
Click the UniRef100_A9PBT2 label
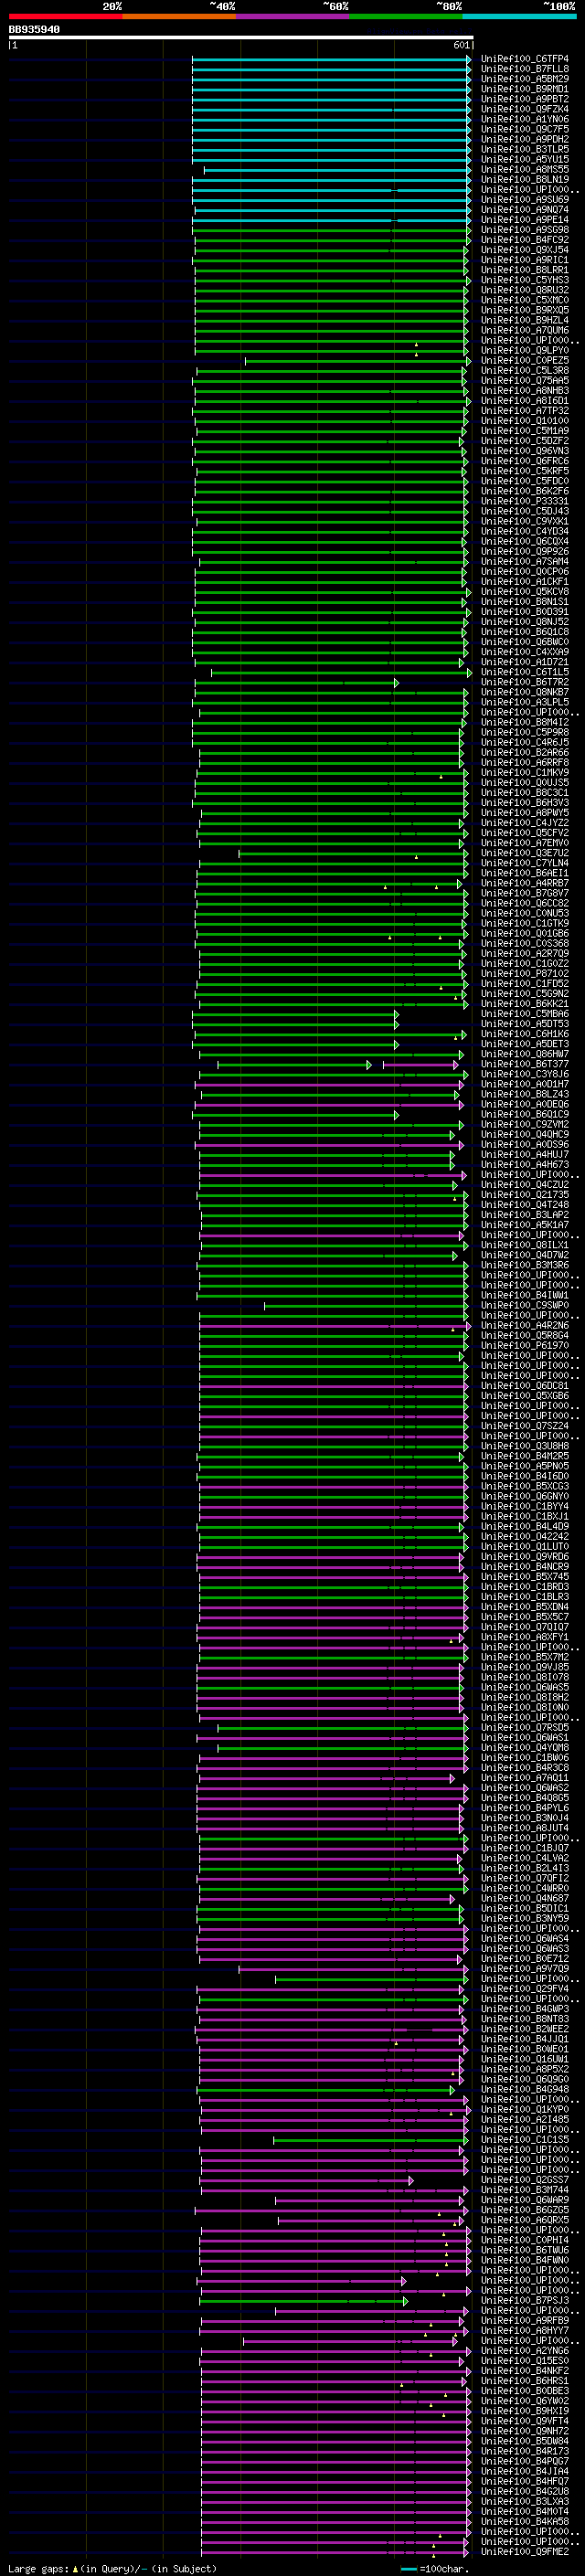pyautogui.click(x=525, y=99)
